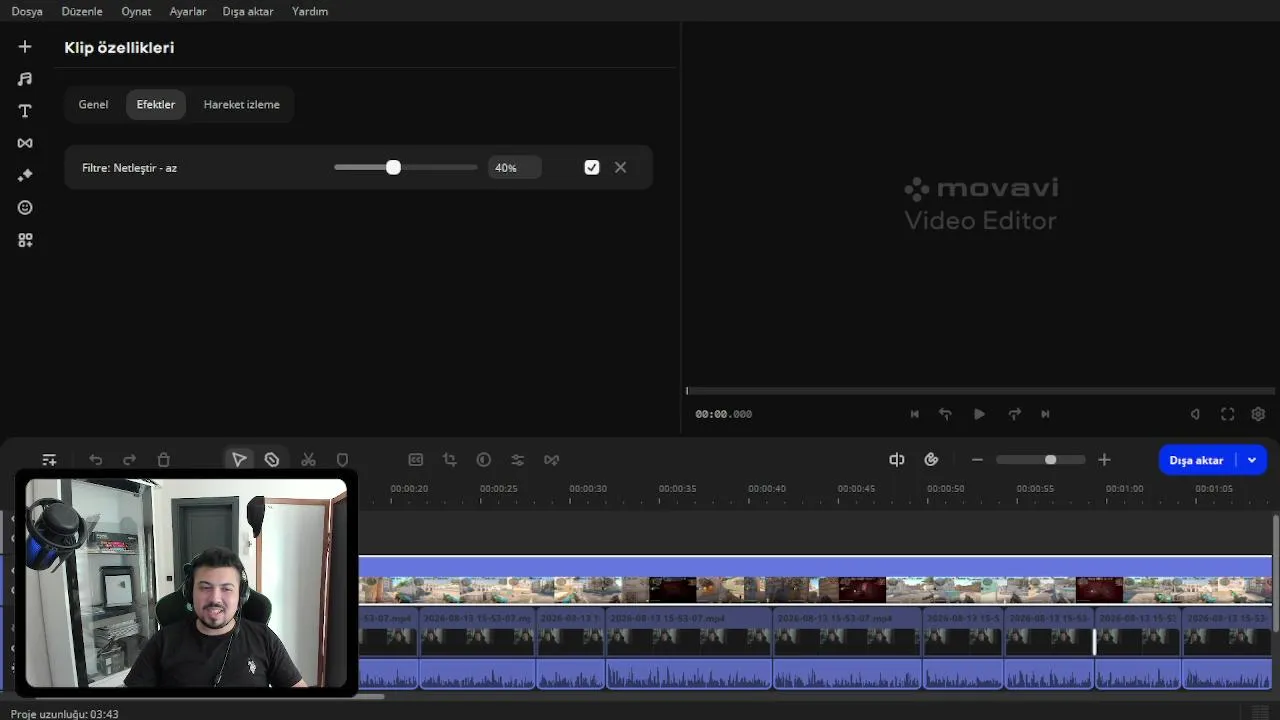This screenshot has width=1280, height=720.
Task: Click the add track icon above timeline
Action: (49, 460)
